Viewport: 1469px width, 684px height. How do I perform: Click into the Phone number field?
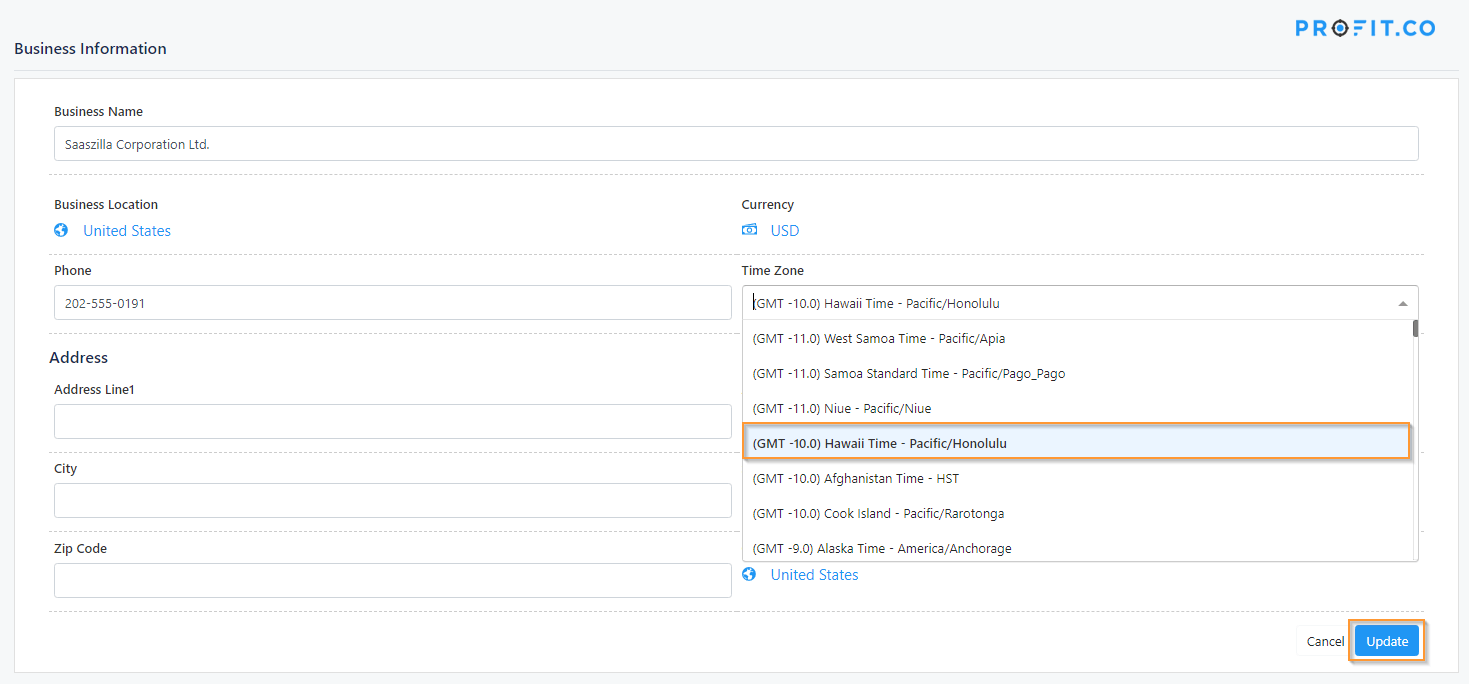[x=392, y=303]
